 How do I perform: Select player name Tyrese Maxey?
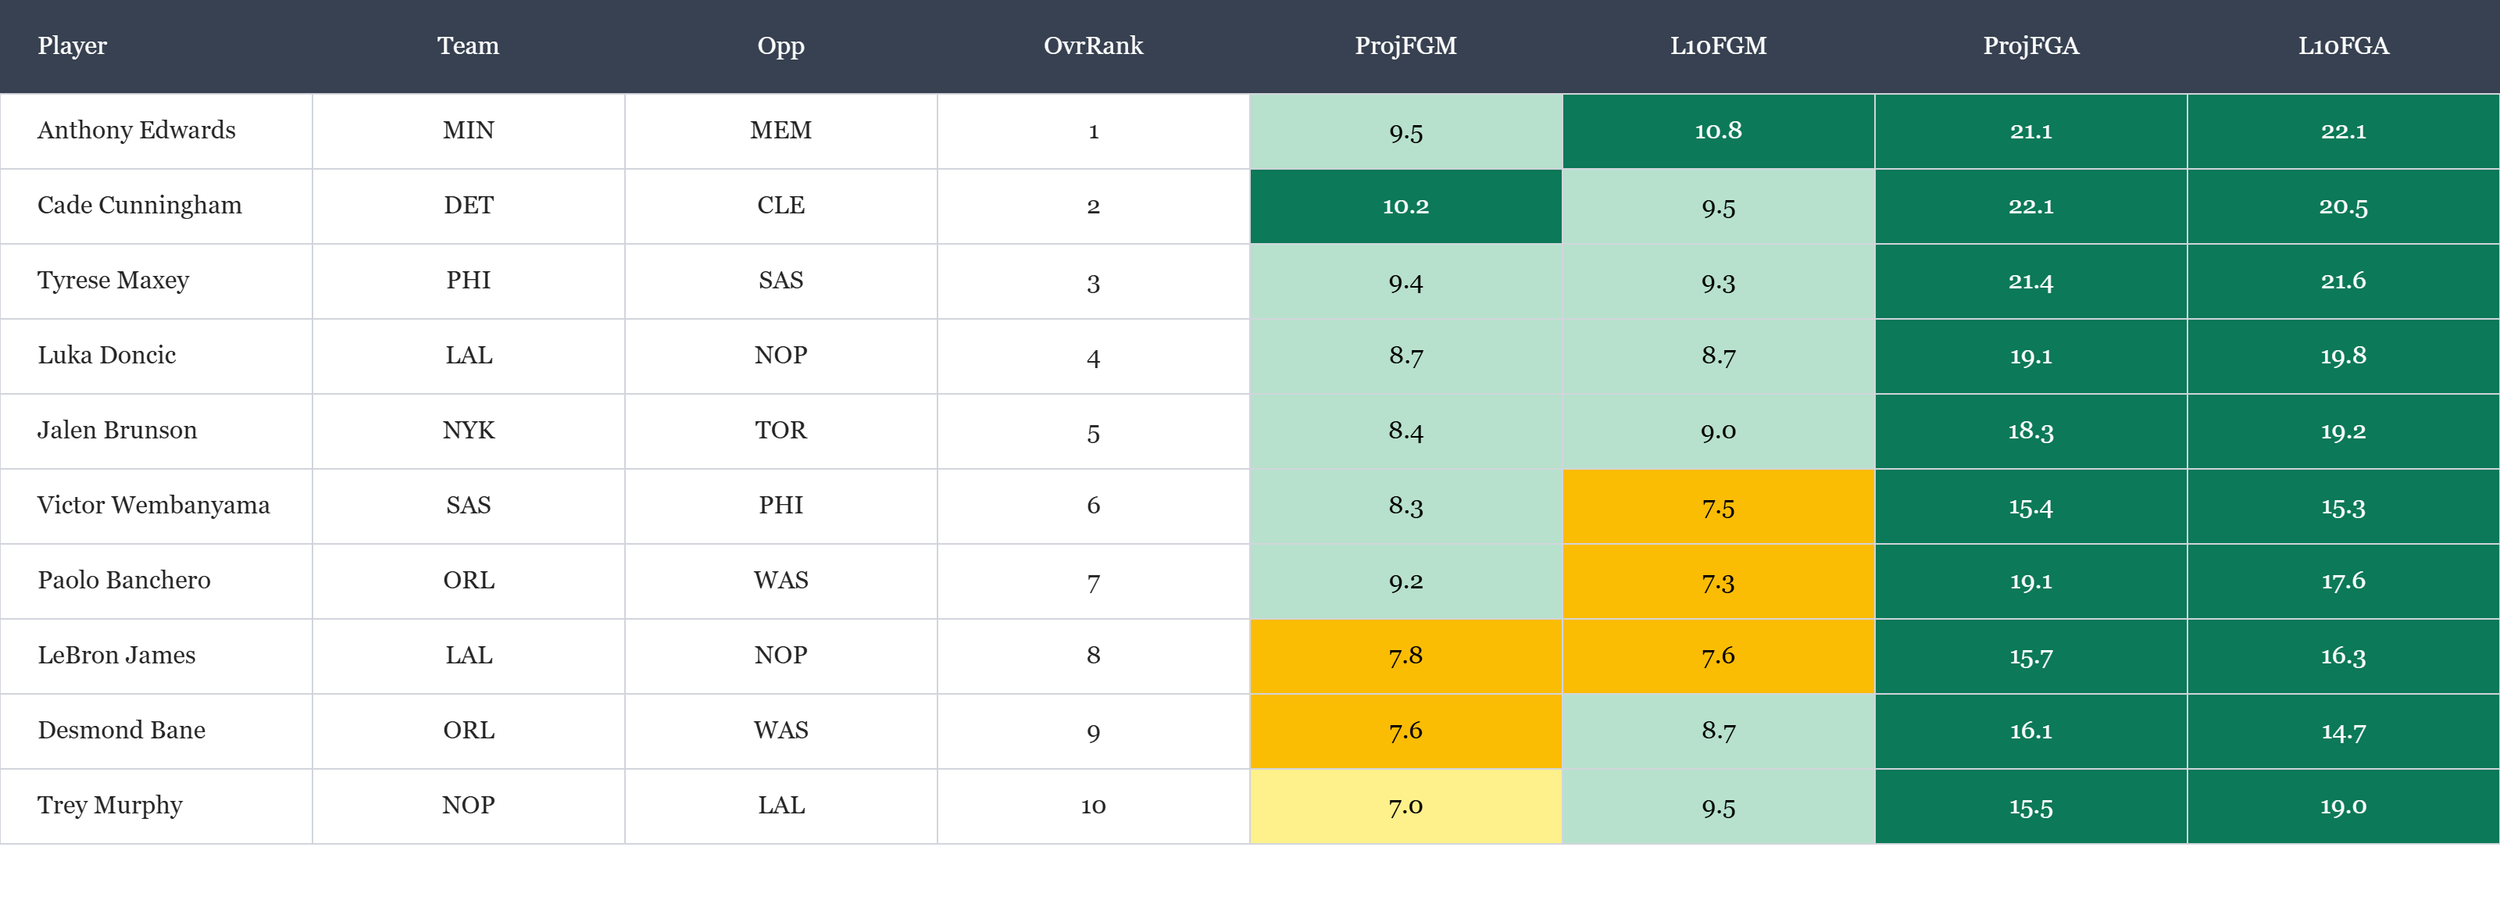pyautogui.click(x=113, y=280)
